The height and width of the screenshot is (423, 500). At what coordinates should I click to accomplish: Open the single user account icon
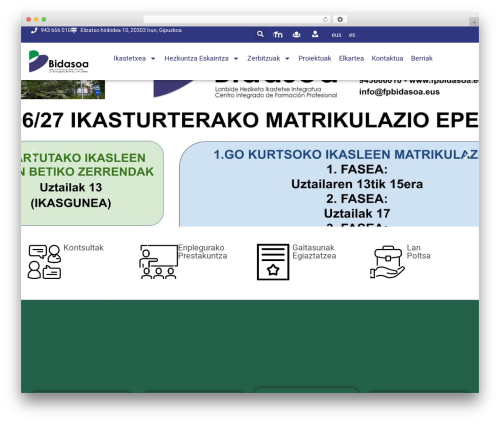[315, 34]
